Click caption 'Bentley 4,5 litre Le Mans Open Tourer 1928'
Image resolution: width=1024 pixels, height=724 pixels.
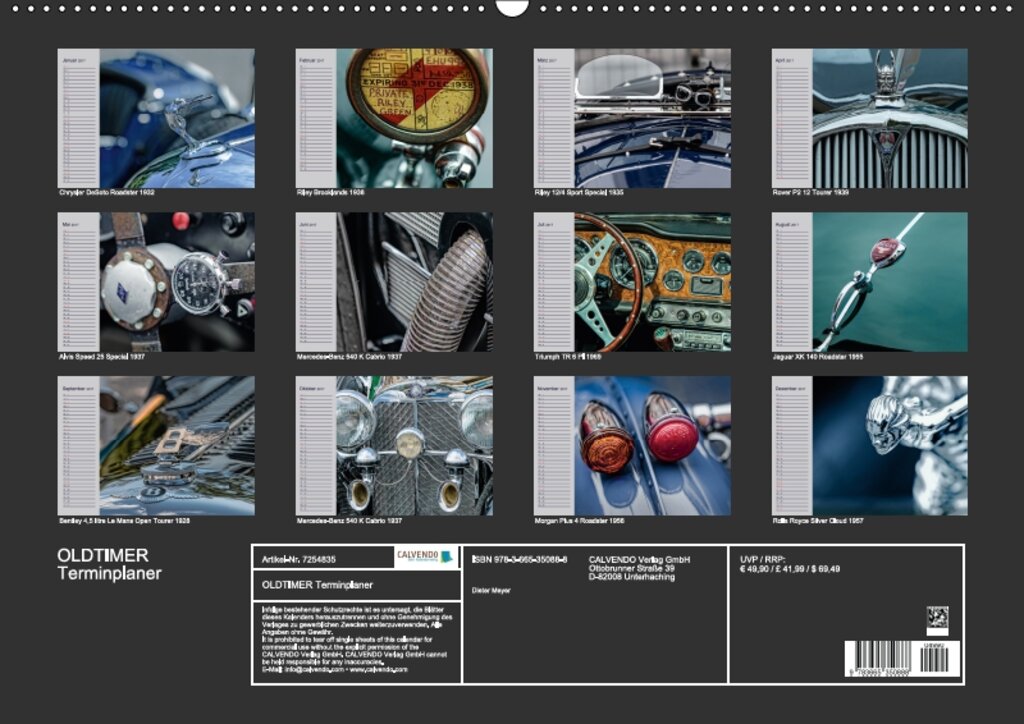click(124, 521)
